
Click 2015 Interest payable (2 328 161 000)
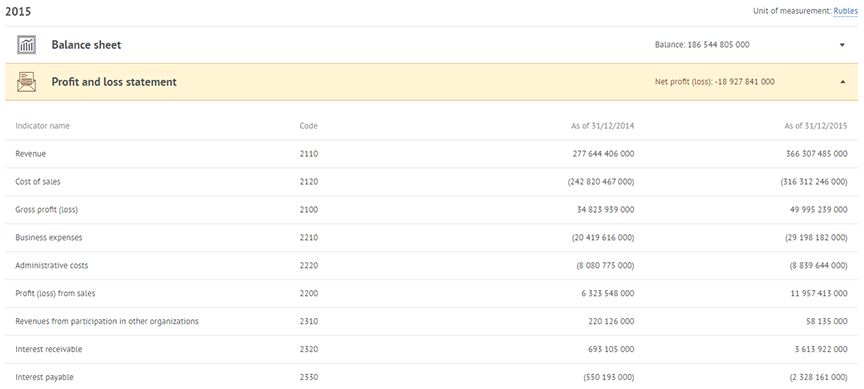click(x=818, y=377)
